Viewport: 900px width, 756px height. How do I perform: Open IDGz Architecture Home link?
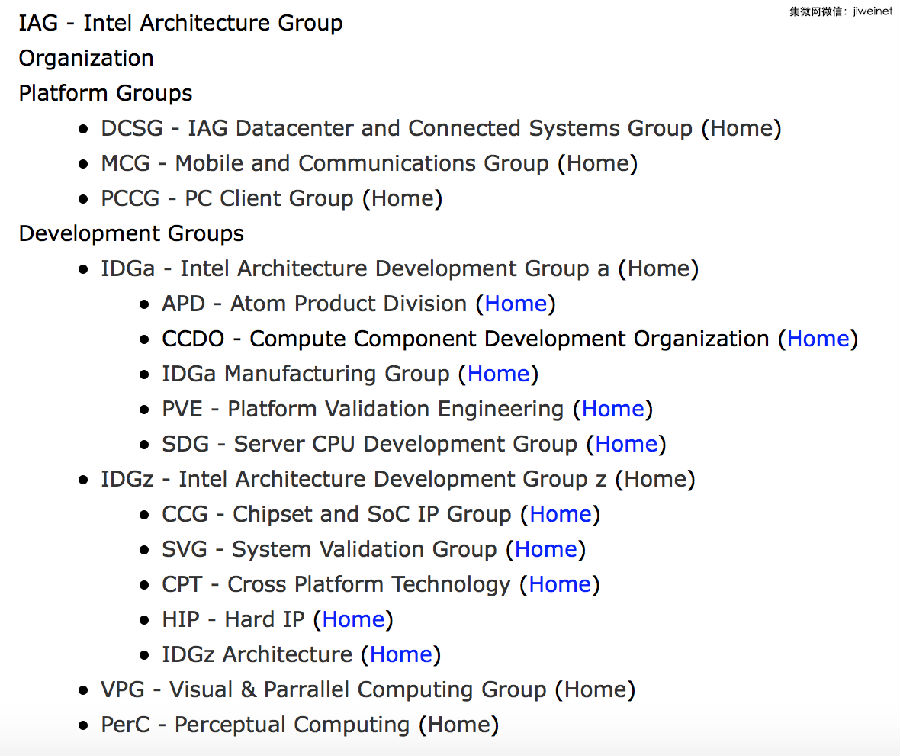click(x=401, y=654)
